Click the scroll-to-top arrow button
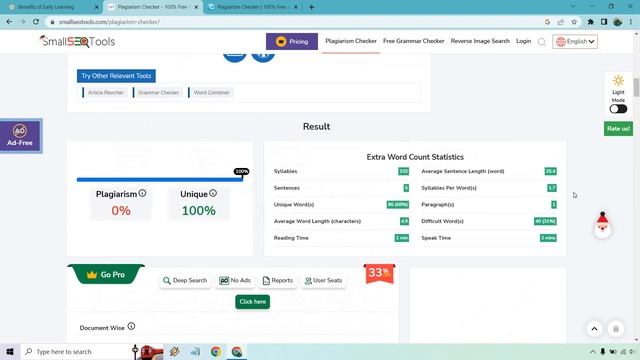Viewport: 640px width, 360px height. pos(594,329)
